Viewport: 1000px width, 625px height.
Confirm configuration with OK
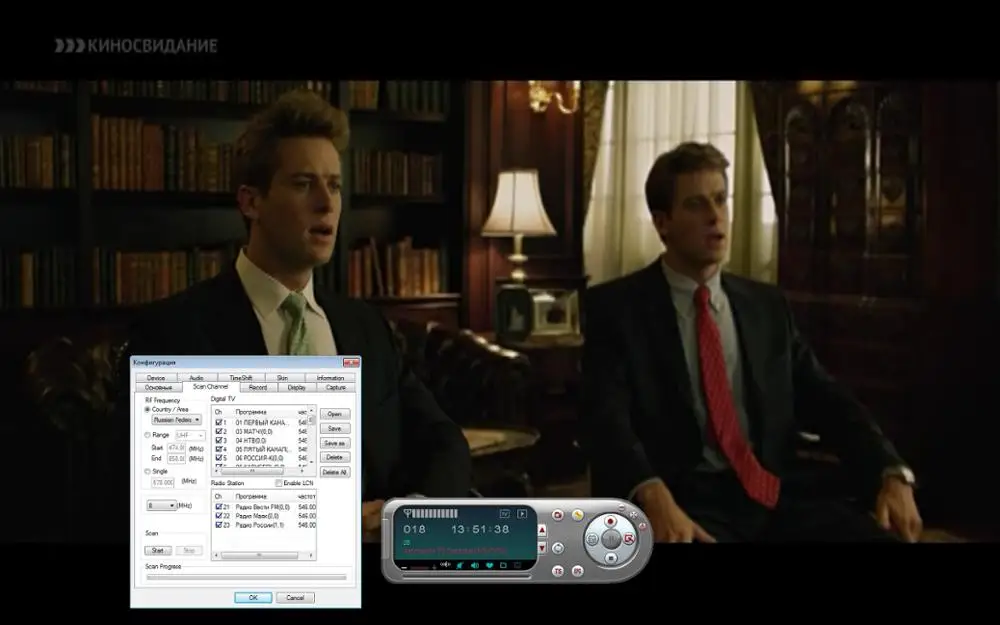pyautogui.click(x=253, y=598)
